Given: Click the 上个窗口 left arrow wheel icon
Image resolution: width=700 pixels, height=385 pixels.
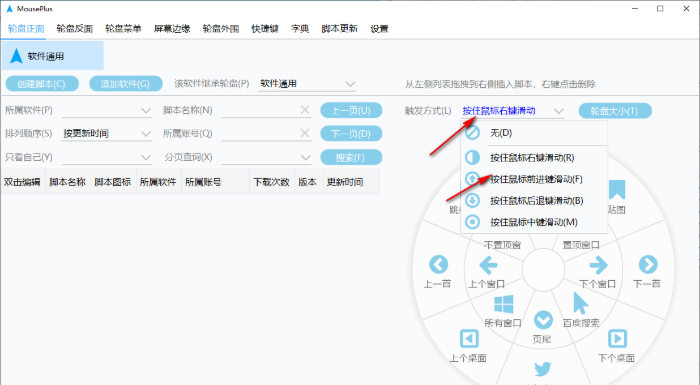Looking at the screenshot, I should pos(488,265).
